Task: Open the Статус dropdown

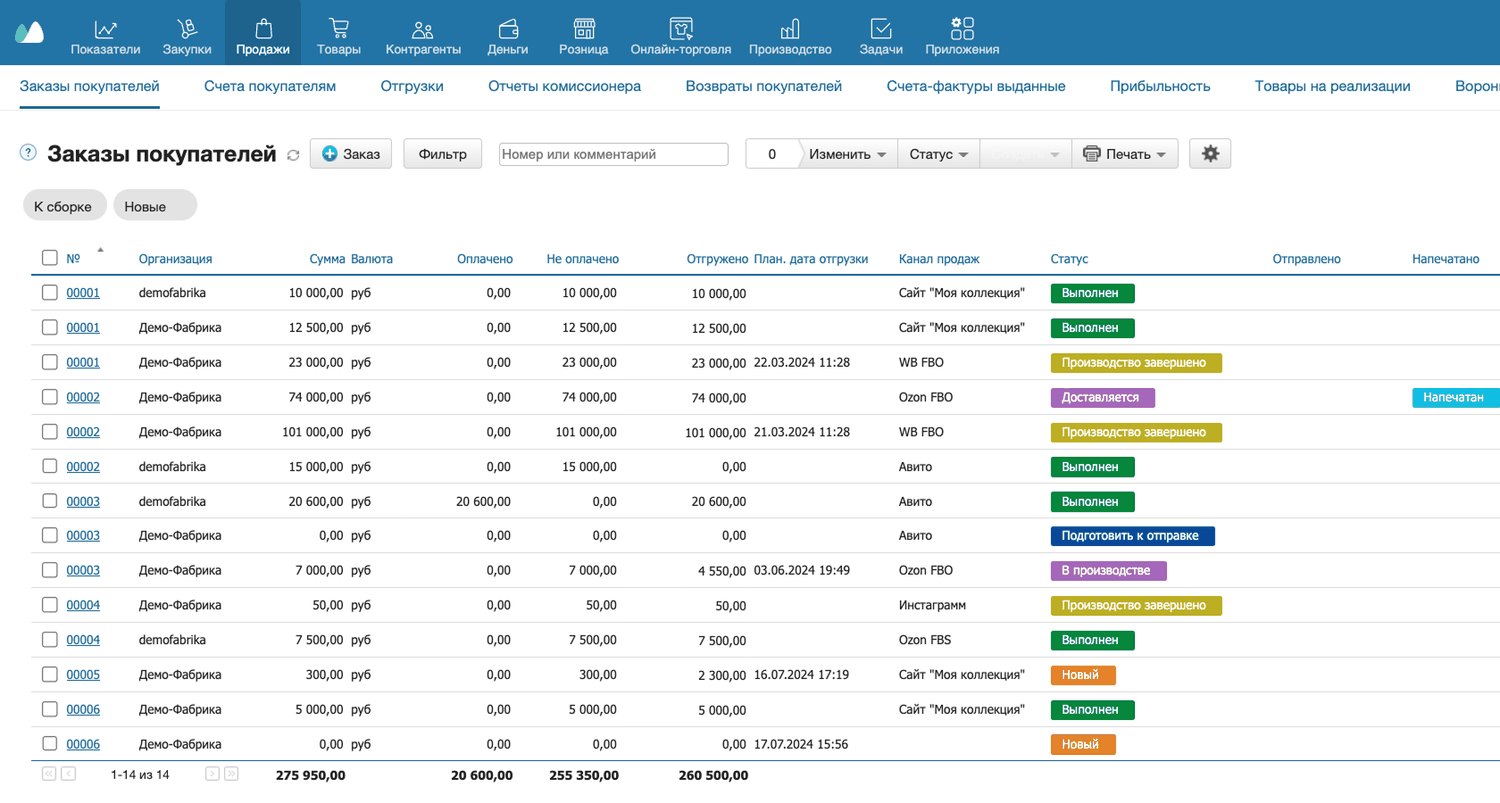Action: pos(939,154)
